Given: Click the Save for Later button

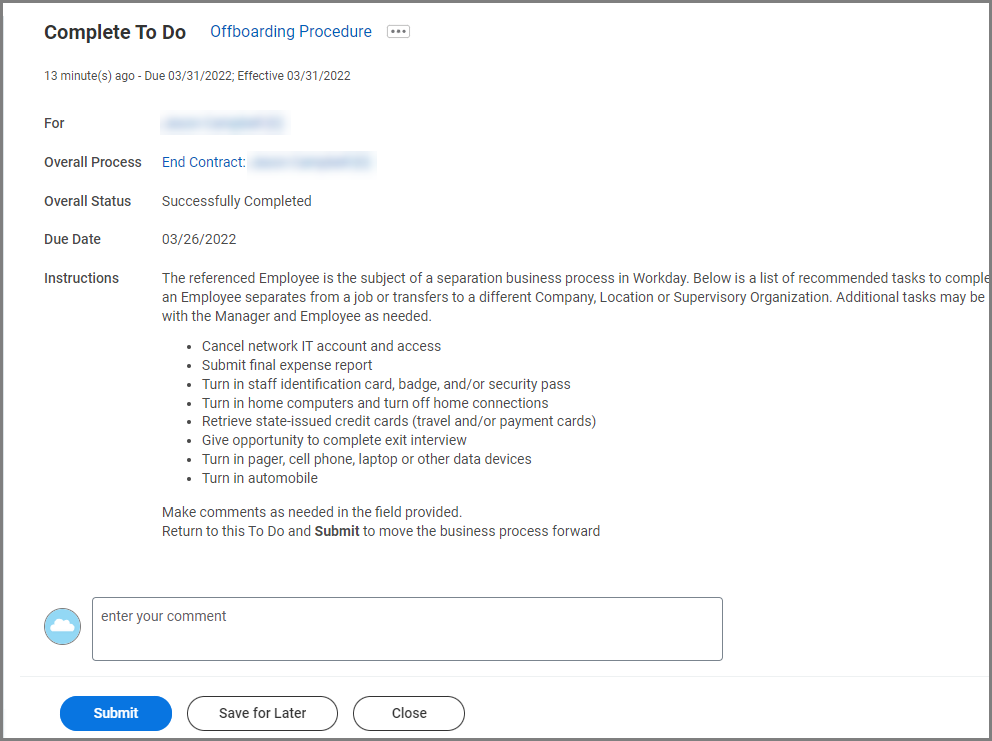Looking at the screenshot, I should (x=262, y=713).
